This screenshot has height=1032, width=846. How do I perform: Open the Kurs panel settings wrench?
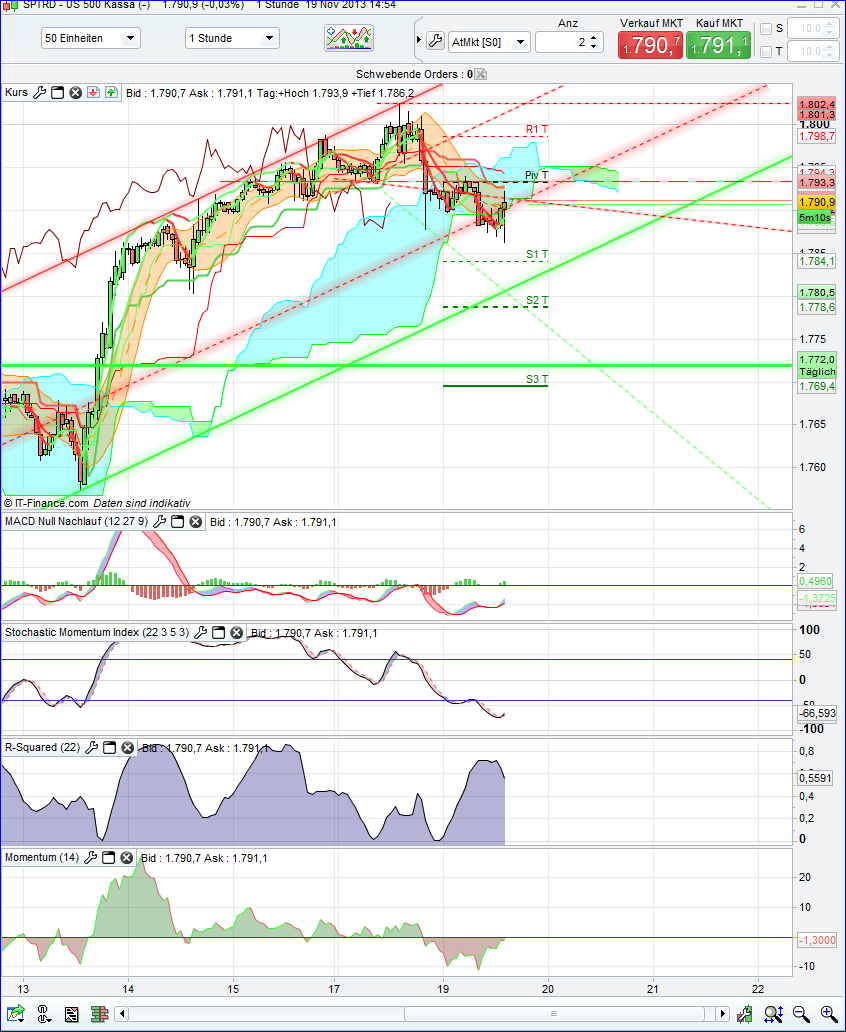(39, 92)
